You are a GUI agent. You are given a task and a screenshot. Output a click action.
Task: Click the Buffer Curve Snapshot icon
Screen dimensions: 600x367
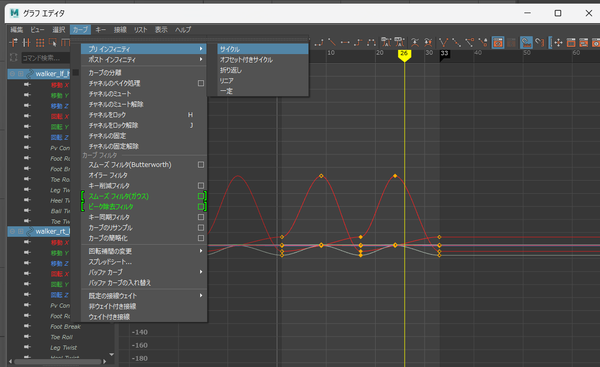coord(386,42)
